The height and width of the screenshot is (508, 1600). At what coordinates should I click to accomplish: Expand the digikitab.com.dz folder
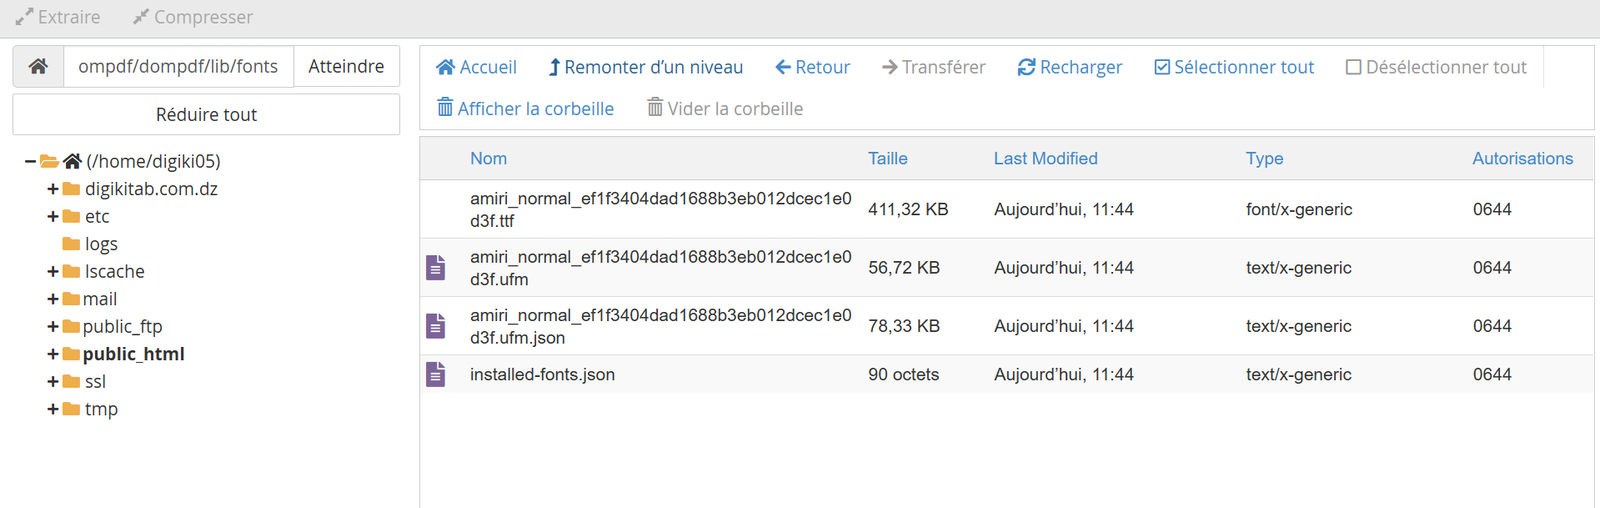coord(52,189)
